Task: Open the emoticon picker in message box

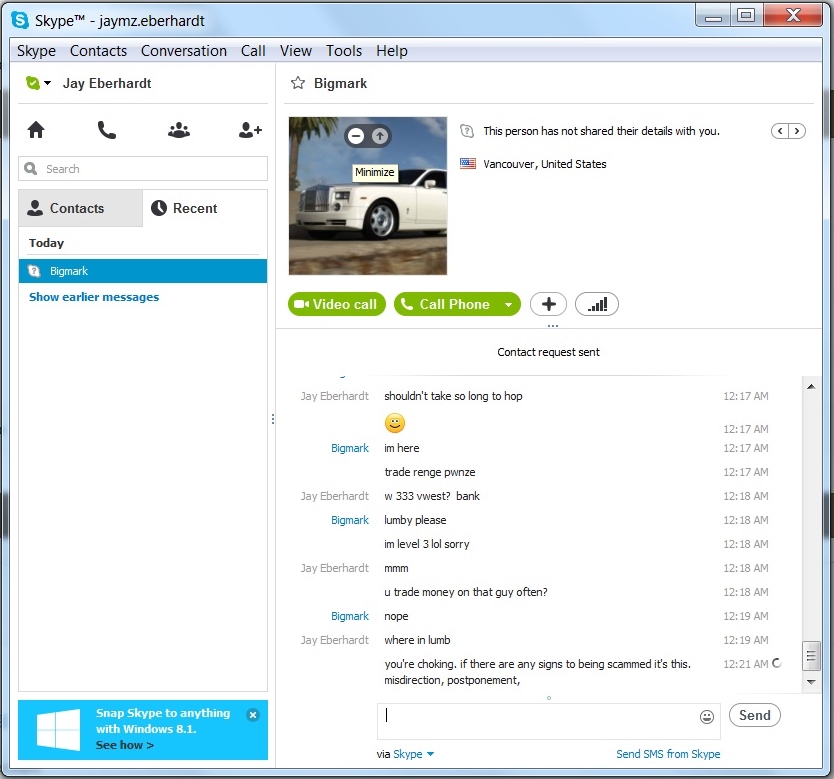Action: [x=707, y=716]
